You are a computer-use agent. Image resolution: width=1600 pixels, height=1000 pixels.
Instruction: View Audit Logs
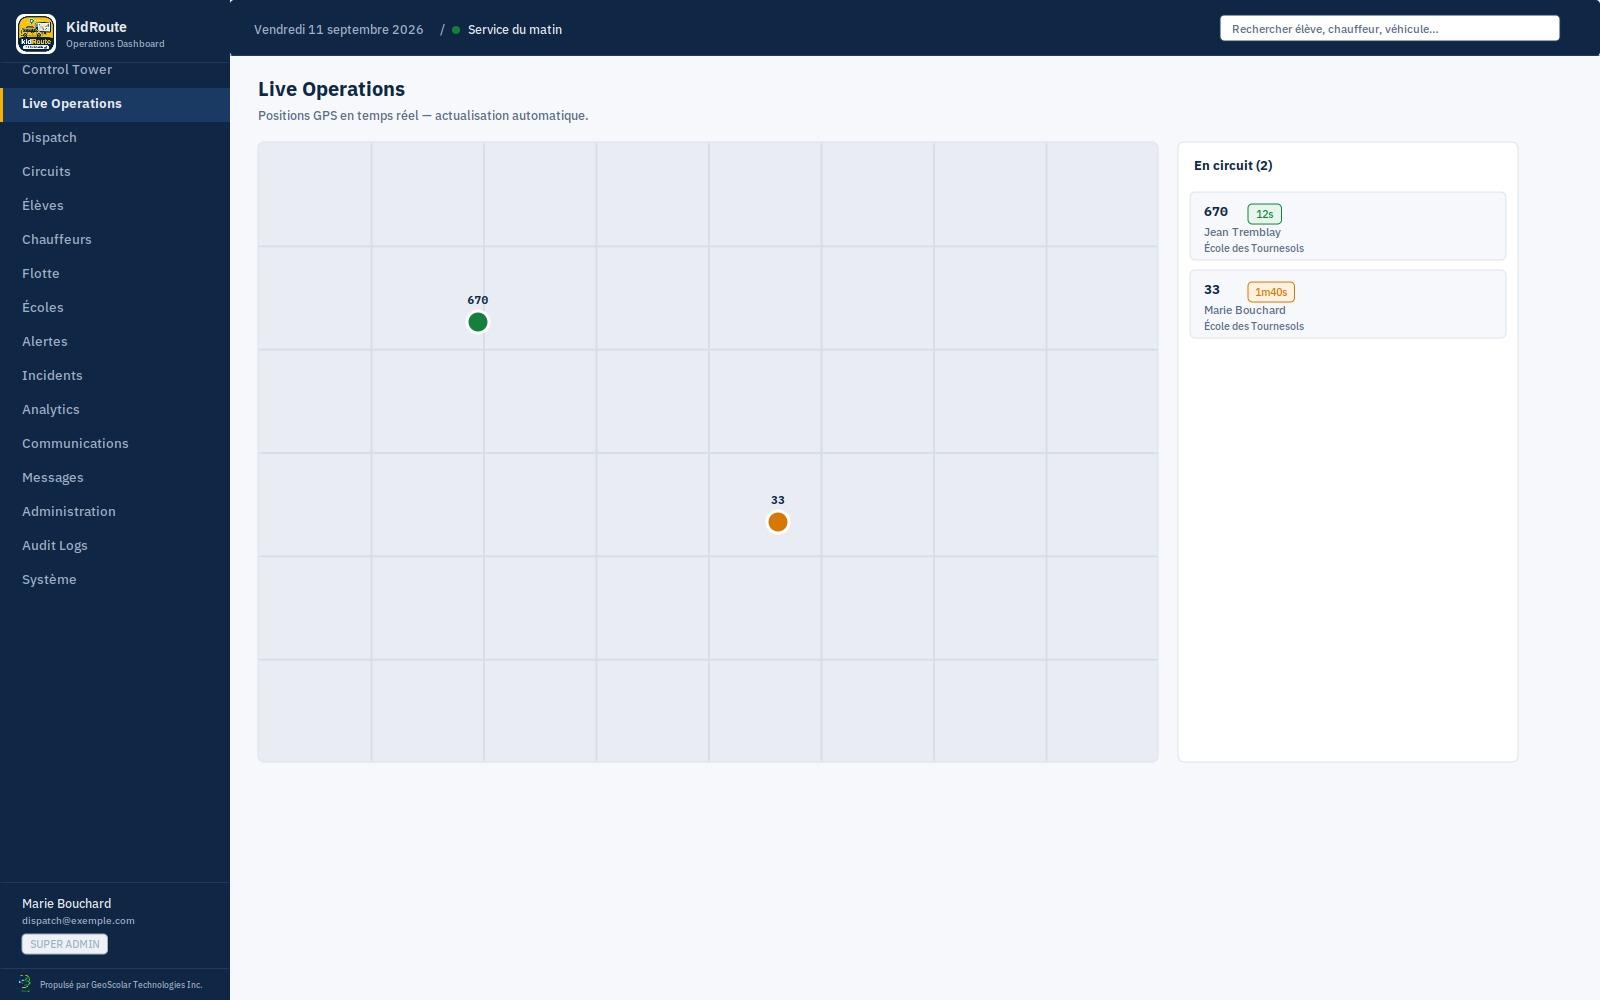[115, 546]
